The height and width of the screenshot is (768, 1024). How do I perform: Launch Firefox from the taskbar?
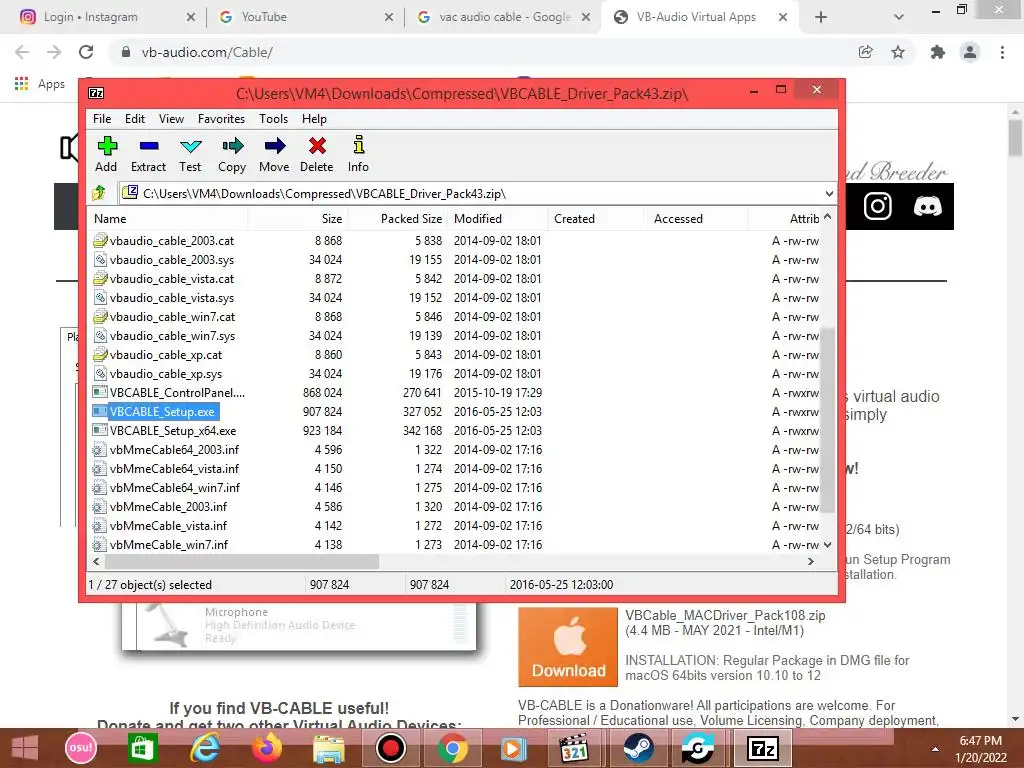(266, 748)
